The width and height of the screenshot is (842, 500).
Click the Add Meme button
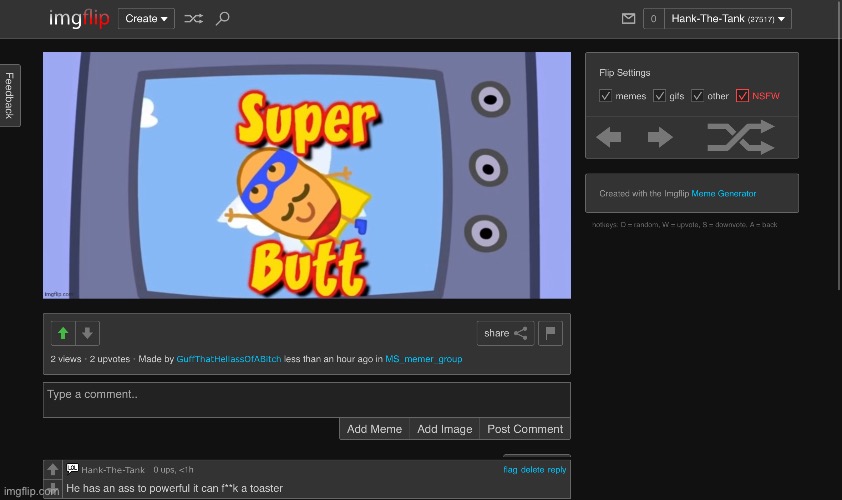coord(374,429)
